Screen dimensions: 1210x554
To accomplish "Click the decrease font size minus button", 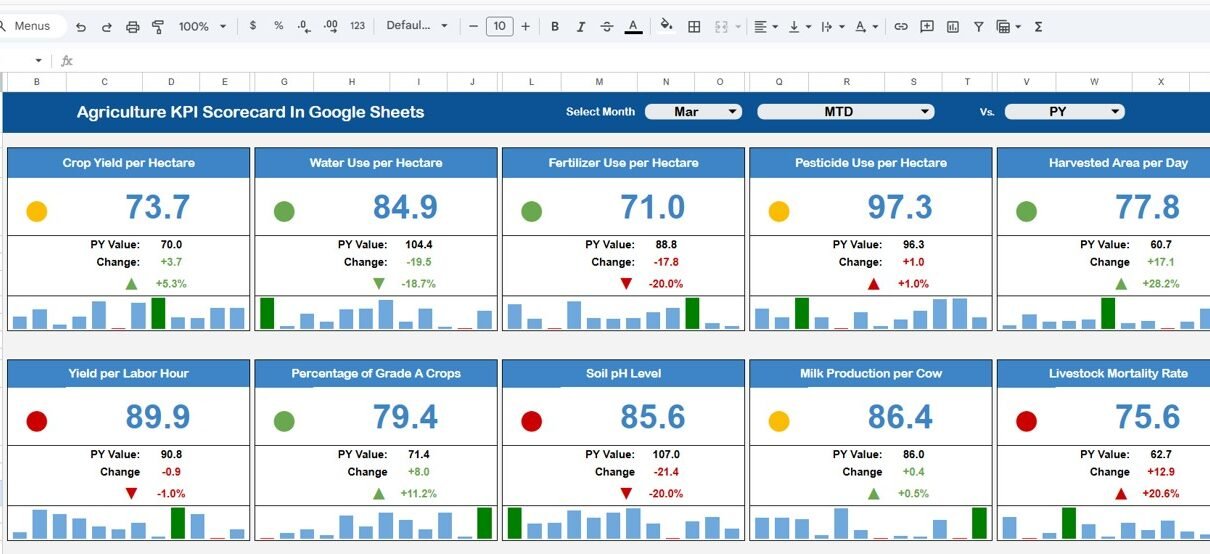I will click(474, 27).
